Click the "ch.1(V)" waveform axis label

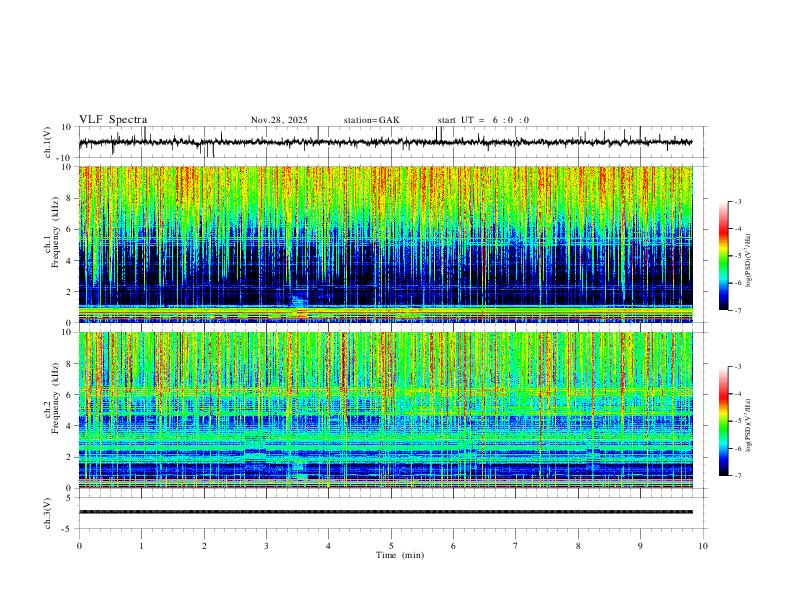[48, 142]
